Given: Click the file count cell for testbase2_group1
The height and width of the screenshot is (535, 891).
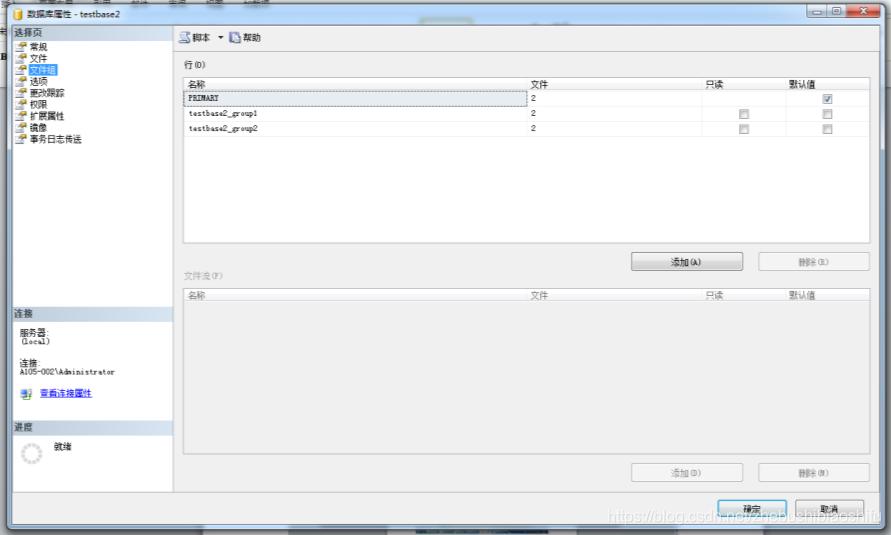Looking at the screenshot, I should click(x=614, y=114).
